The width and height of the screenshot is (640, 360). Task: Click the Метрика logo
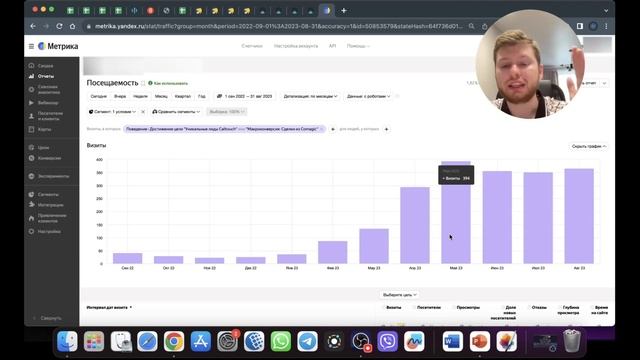point(58,47)
